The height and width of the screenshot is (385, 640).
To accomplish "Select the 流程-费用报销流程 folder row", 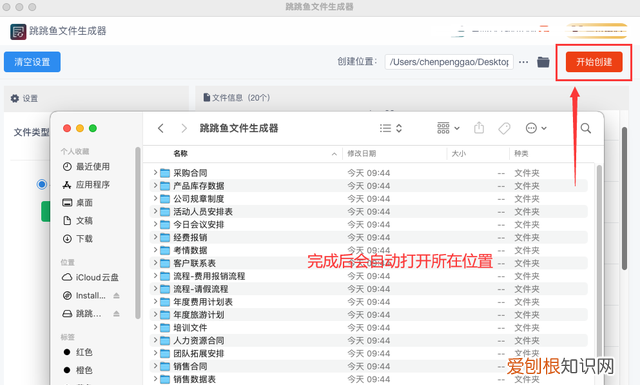I will [369, 276].
